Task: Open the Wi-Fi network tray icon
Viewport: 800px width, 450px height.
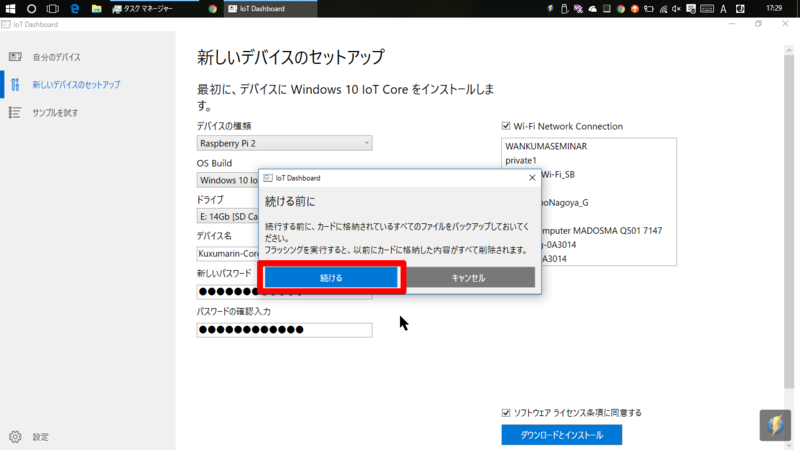Action: [663, 8]
